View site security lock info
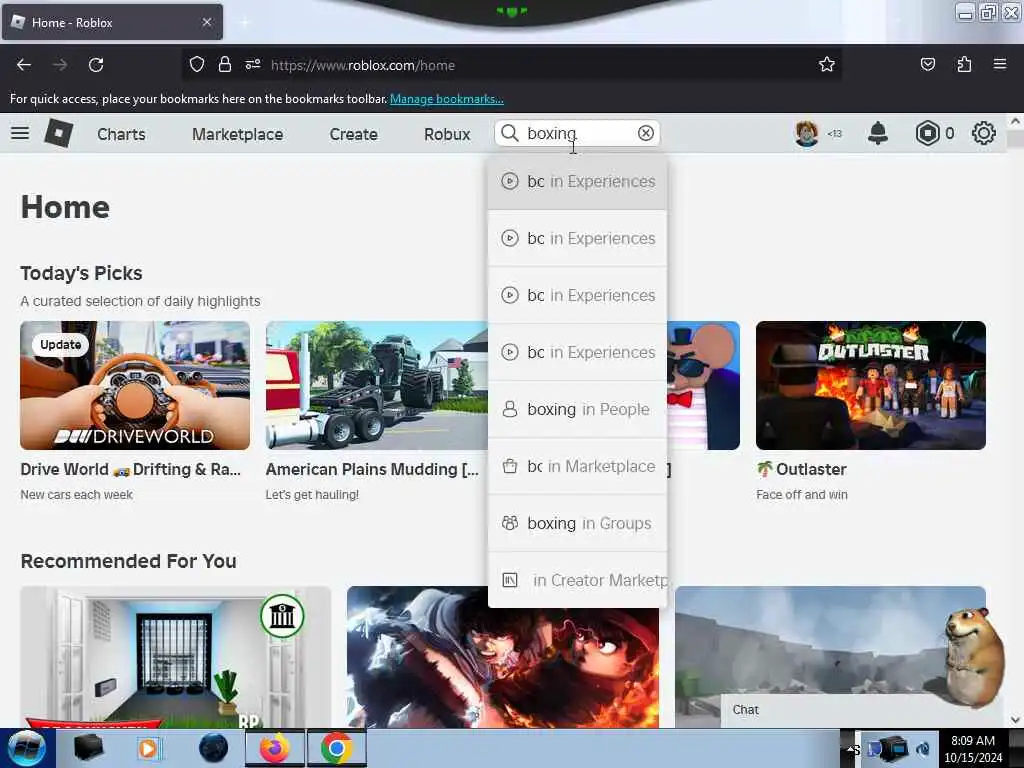1024x768 pixels. 225,64
